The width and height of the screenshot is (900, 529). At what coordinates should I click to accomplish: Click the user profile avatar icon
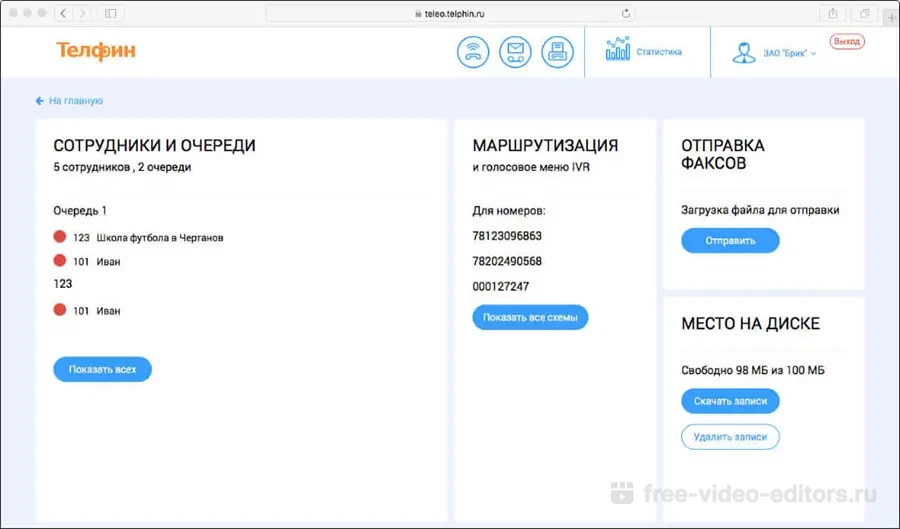pyautogui.click(x=743, y=53)
